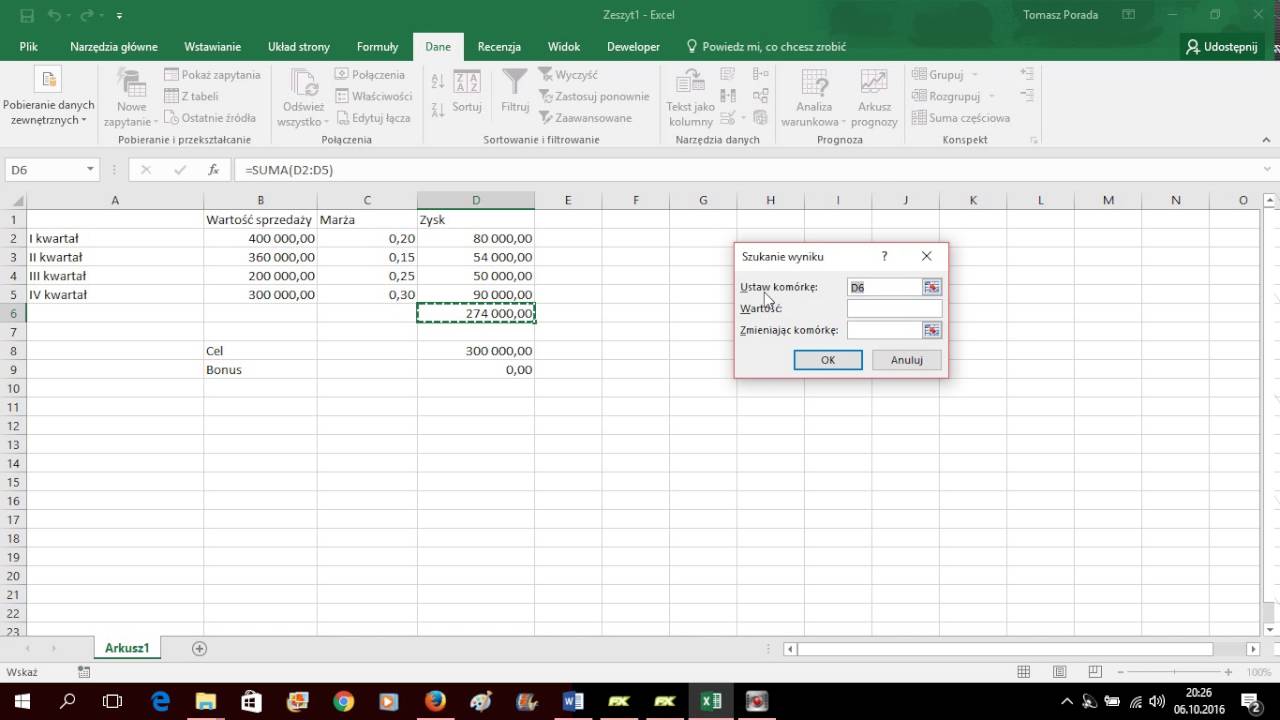1280x720 pixels.
Task: Switch to Układ strony tab
Action: pyautogui.click(x=298, y=47)
